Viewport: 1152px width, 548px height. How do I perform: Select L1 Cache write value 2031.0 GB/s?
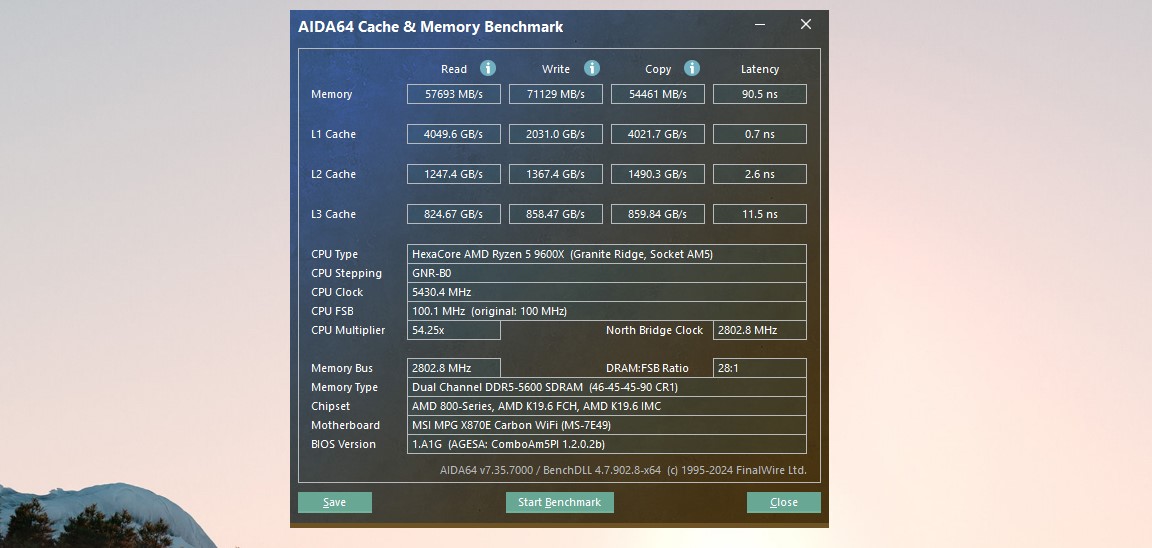point(555,134)
